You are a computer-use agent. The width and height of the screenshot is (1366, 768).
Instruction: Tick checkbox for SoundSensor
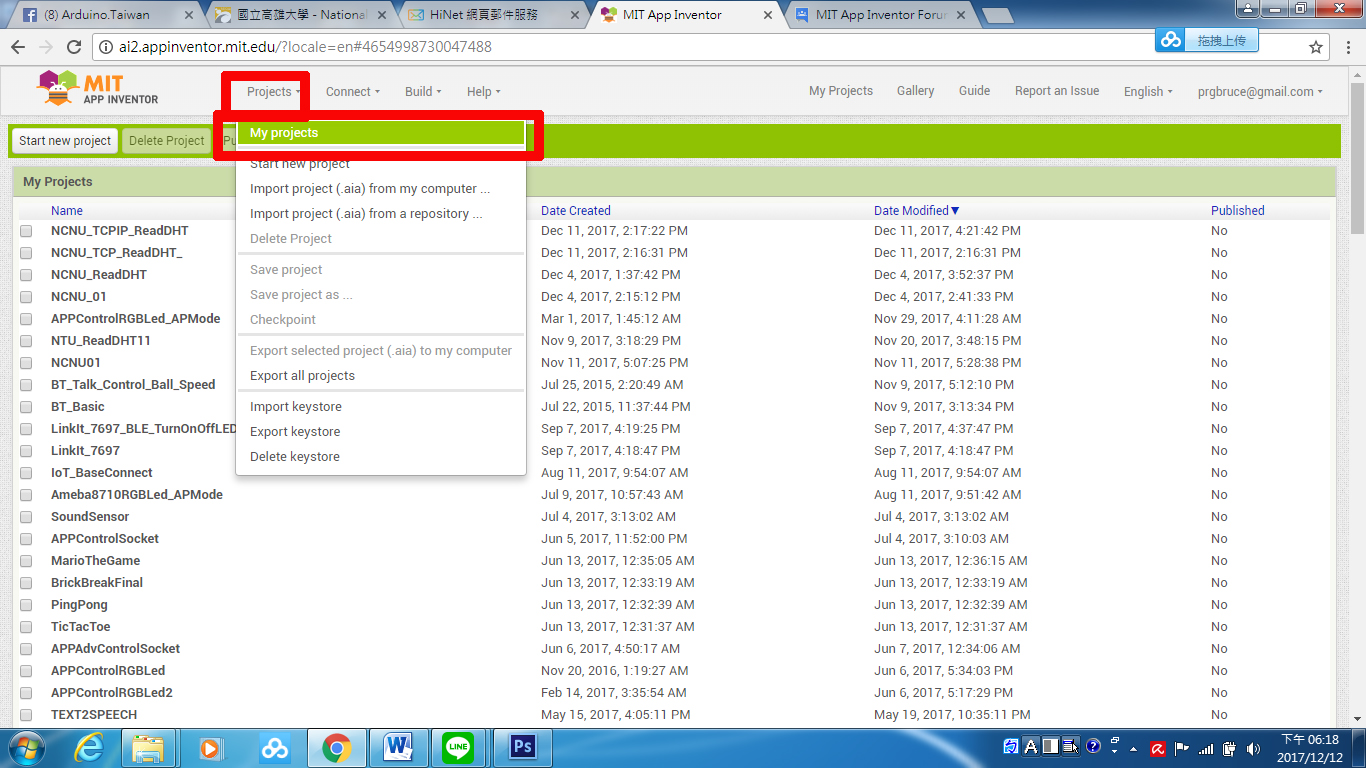[27, 517]
